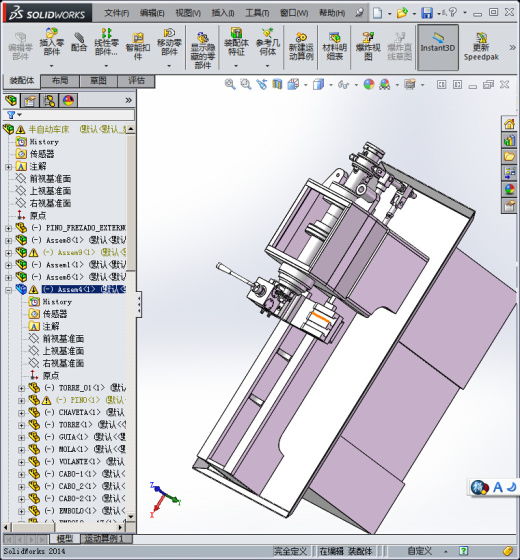Viewport: 520px width, 560px height.
Task: Expand the Assem9<1> tree node
Action: (8, 253)
